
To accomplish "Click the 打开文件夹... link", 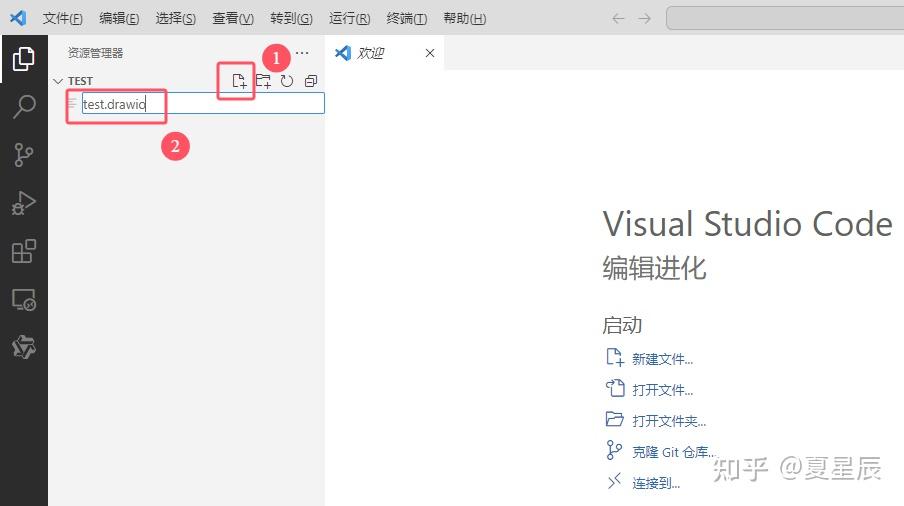I will click(x=669, y=421).
